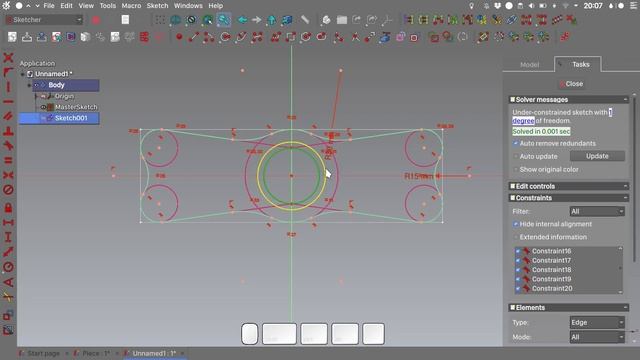This screenshot has width=640, height=360.
Task: Select the Radius constraint tool
Action: (x=8, y=267)
